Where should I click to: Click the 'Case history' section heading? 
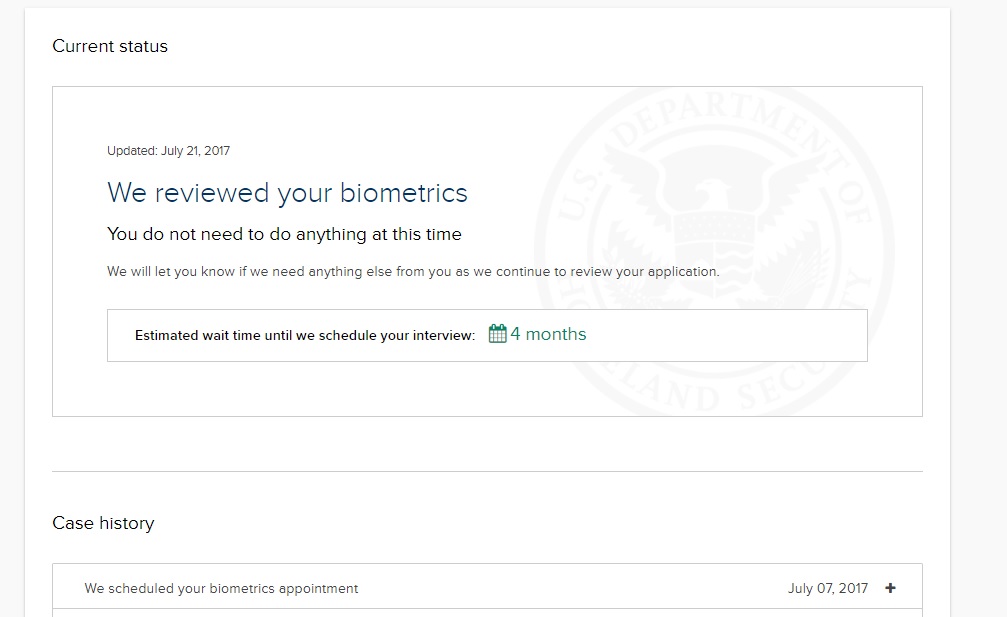(x=103, y=523)
